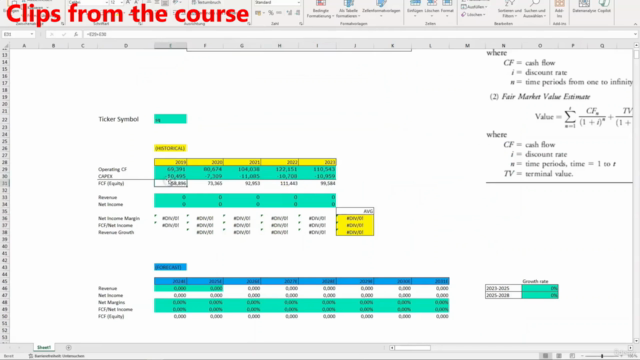The image size is (640, 360).
Task: Open Suchen und Auswählen
Action: click(x=534, y=9)
